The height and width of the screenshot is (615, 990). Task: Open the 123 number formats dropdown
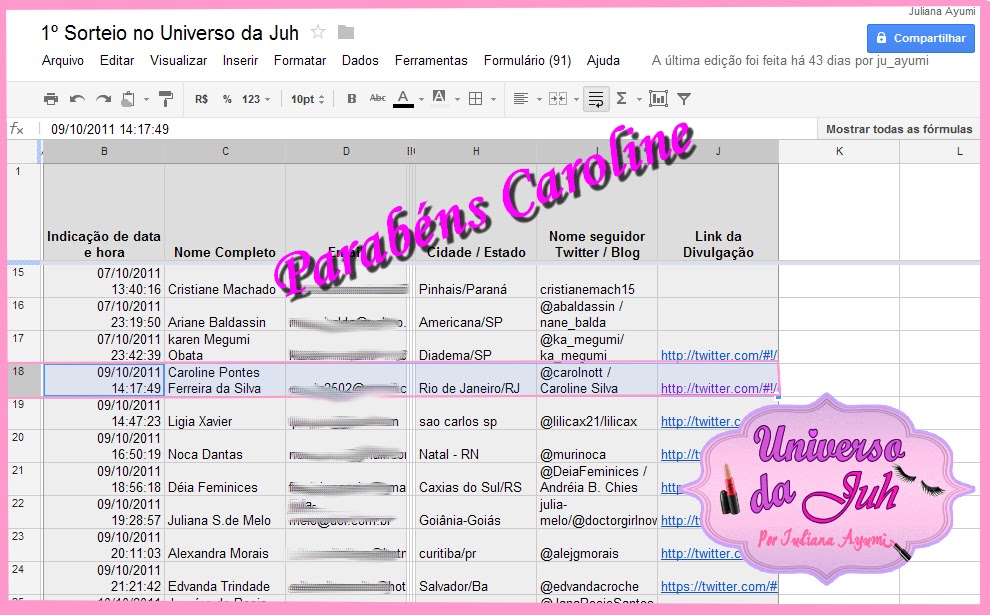pos(256,99)
